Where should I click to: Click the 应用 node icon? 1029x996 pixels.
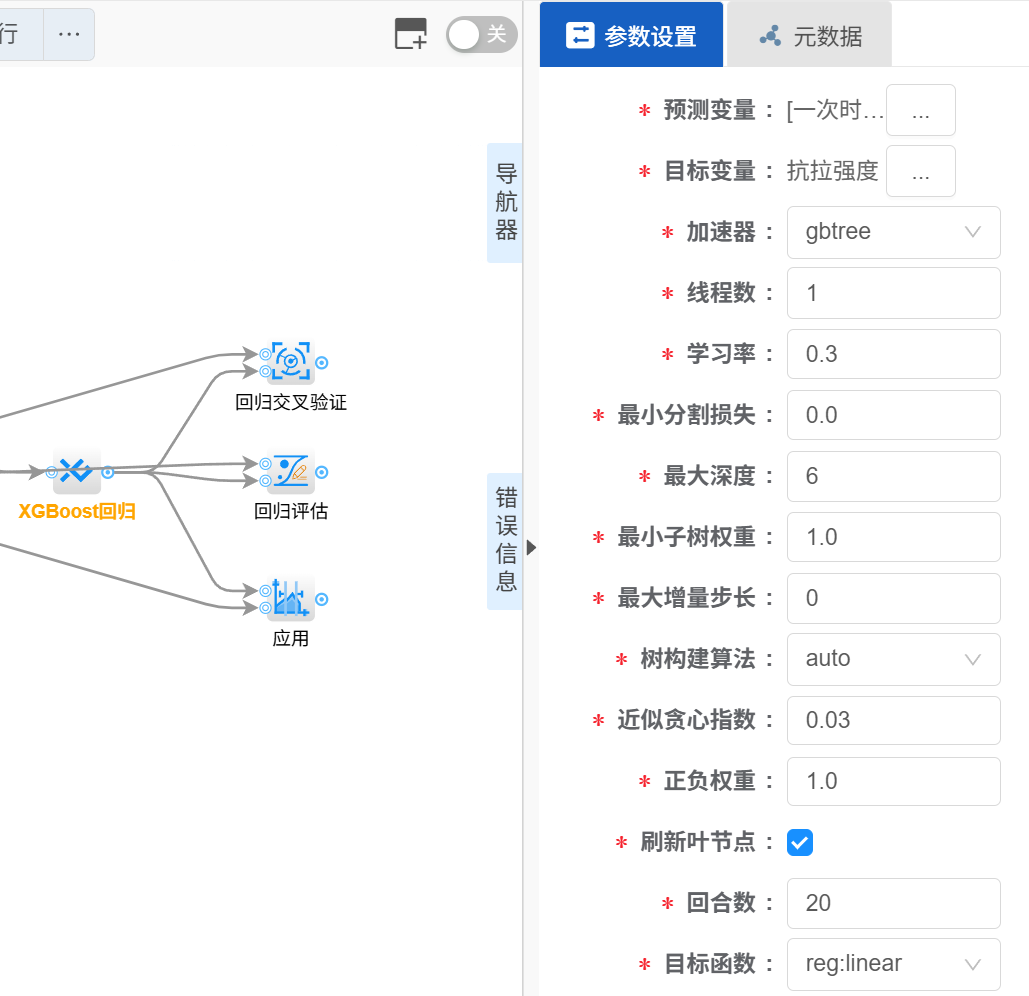point(291,598)
